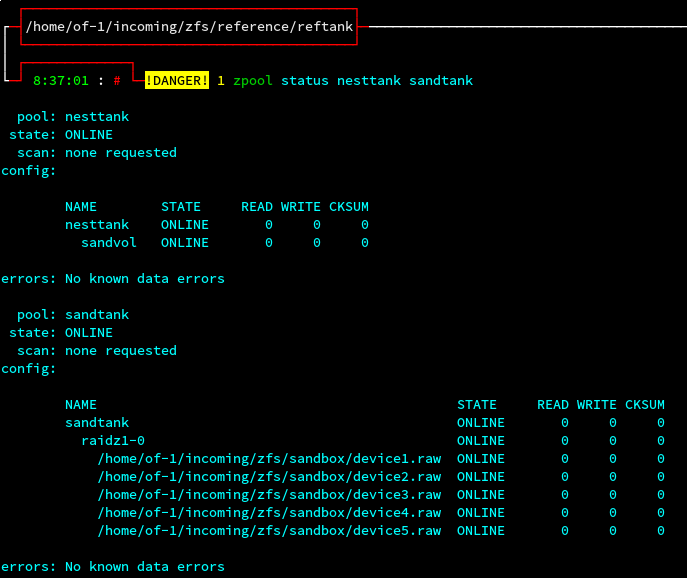Click sandtank argument in the command line
The image size is (687, 578).
441,81
